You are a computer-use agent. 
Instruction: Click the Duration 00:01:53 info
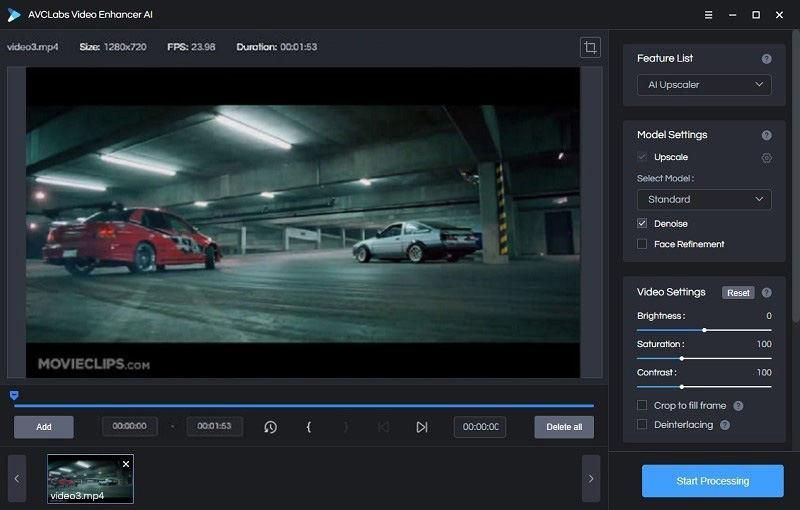(x=277, y=47)
